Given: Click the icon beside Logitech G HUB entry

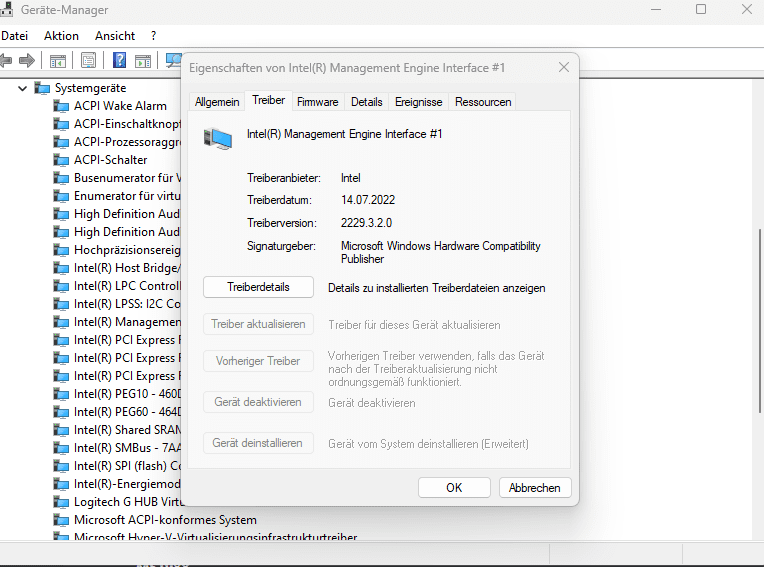Looking at the screenshot, I should pyautogui.click(x=61, y=502).
